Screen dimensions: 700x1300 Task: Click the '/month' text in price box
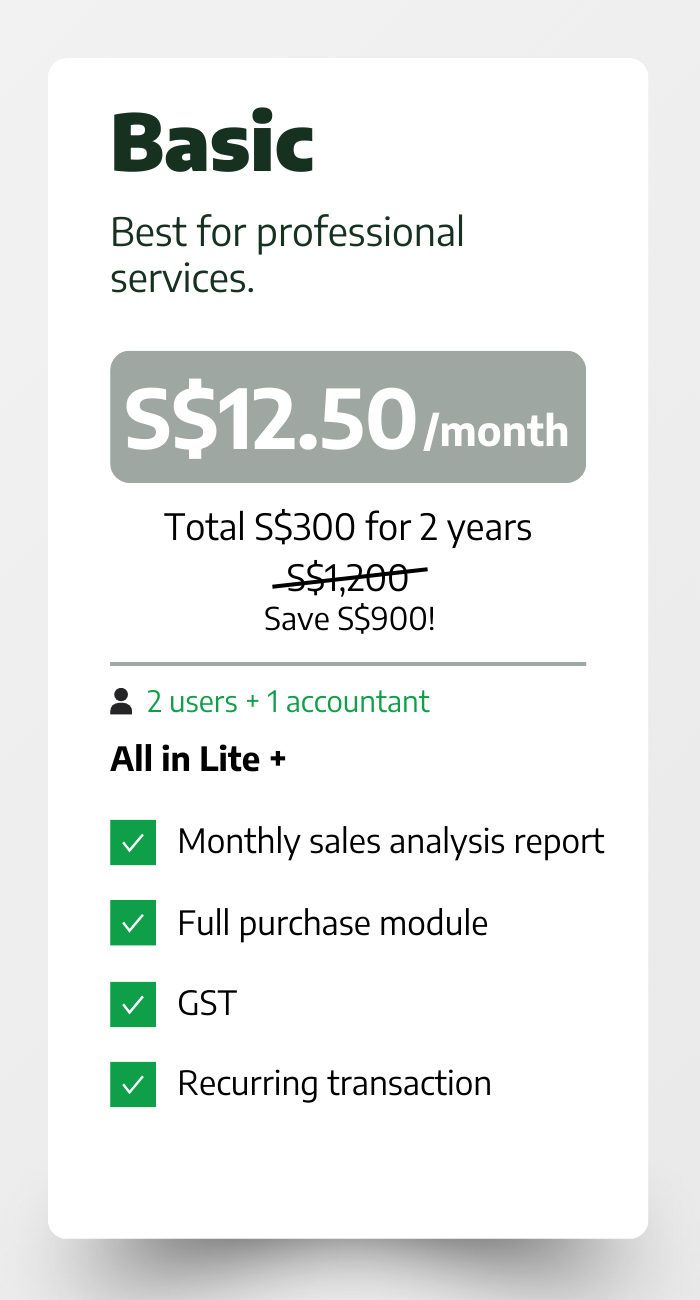496,432
